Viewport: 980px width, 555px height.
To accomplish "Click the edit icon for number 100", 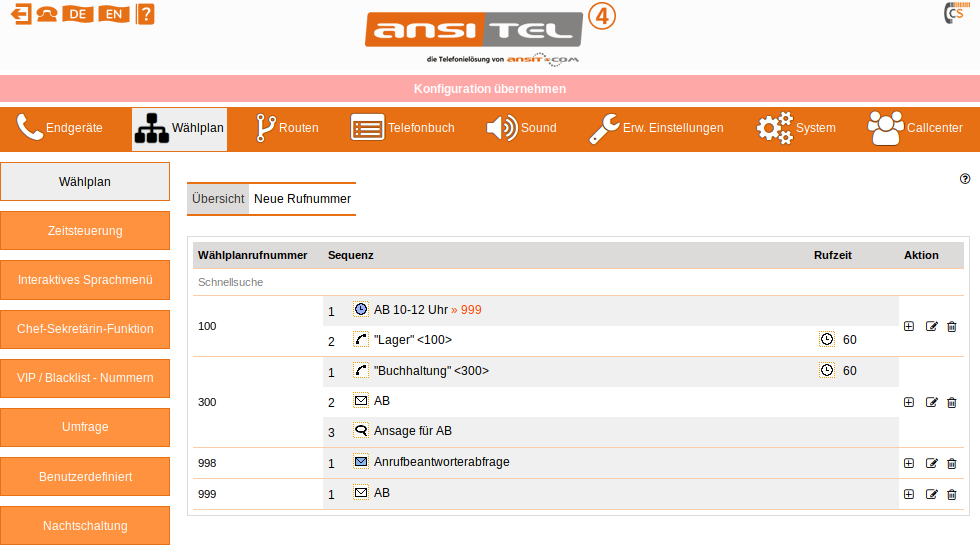I will click(932, 326).
